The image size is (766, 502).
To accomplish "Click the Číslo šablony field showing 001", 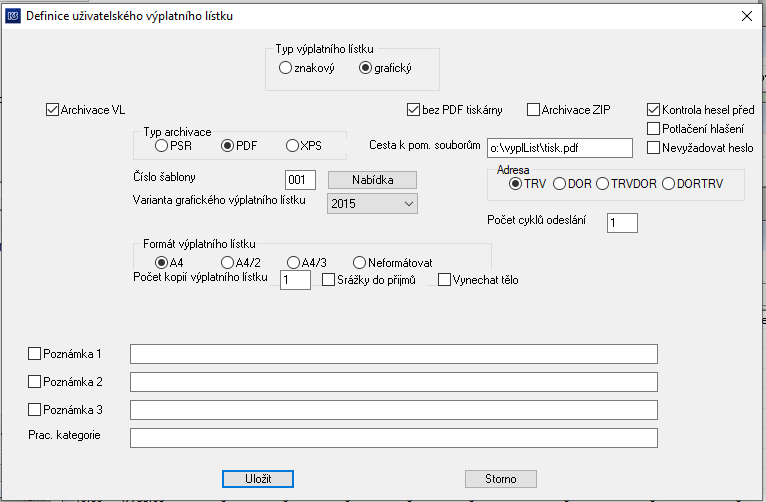I will click(x=300, y=180).
